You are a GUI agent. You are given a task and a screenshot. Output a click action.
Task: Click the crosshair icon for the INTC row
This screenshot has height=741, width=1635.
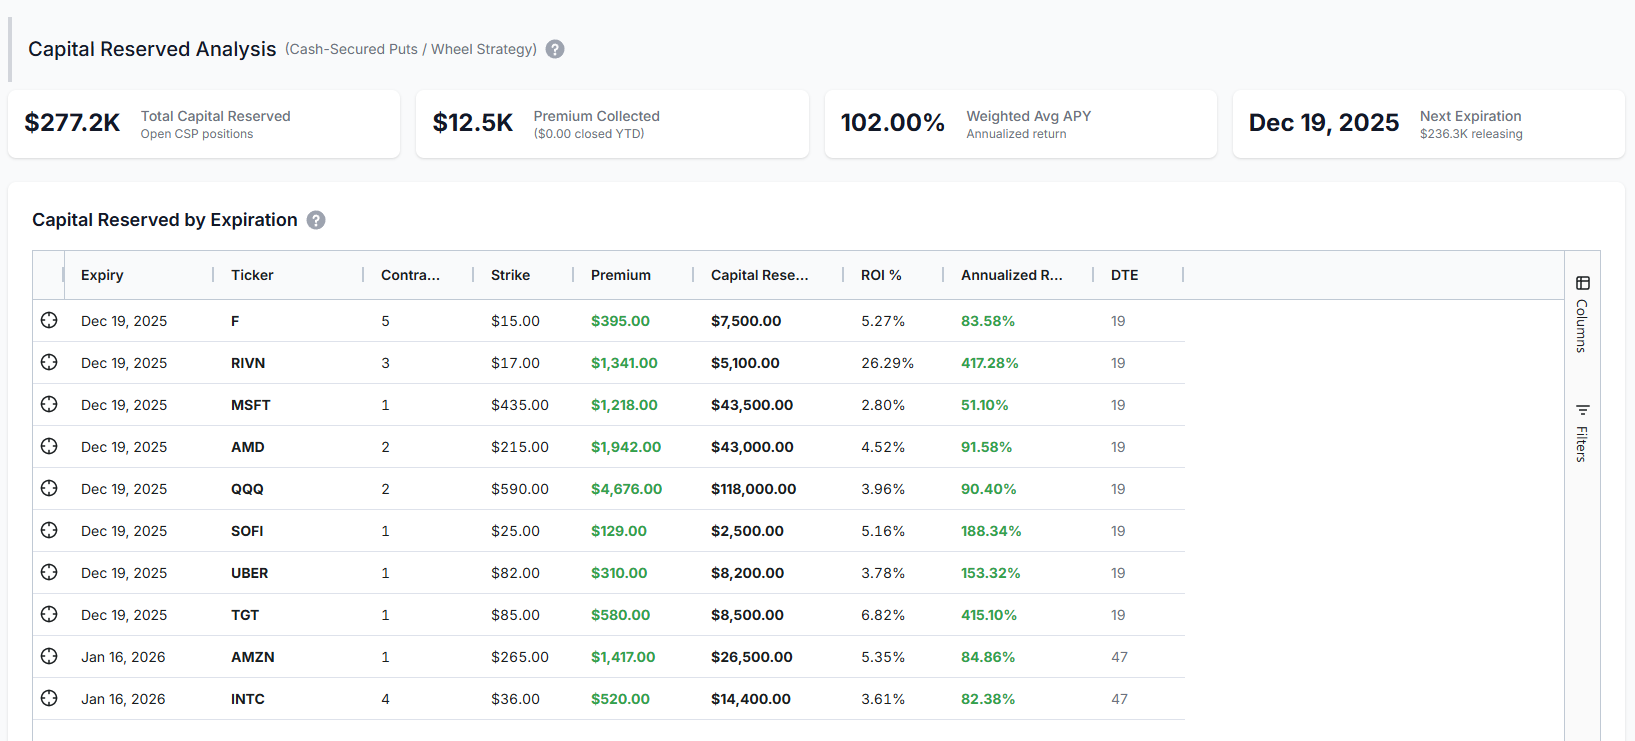49,698
